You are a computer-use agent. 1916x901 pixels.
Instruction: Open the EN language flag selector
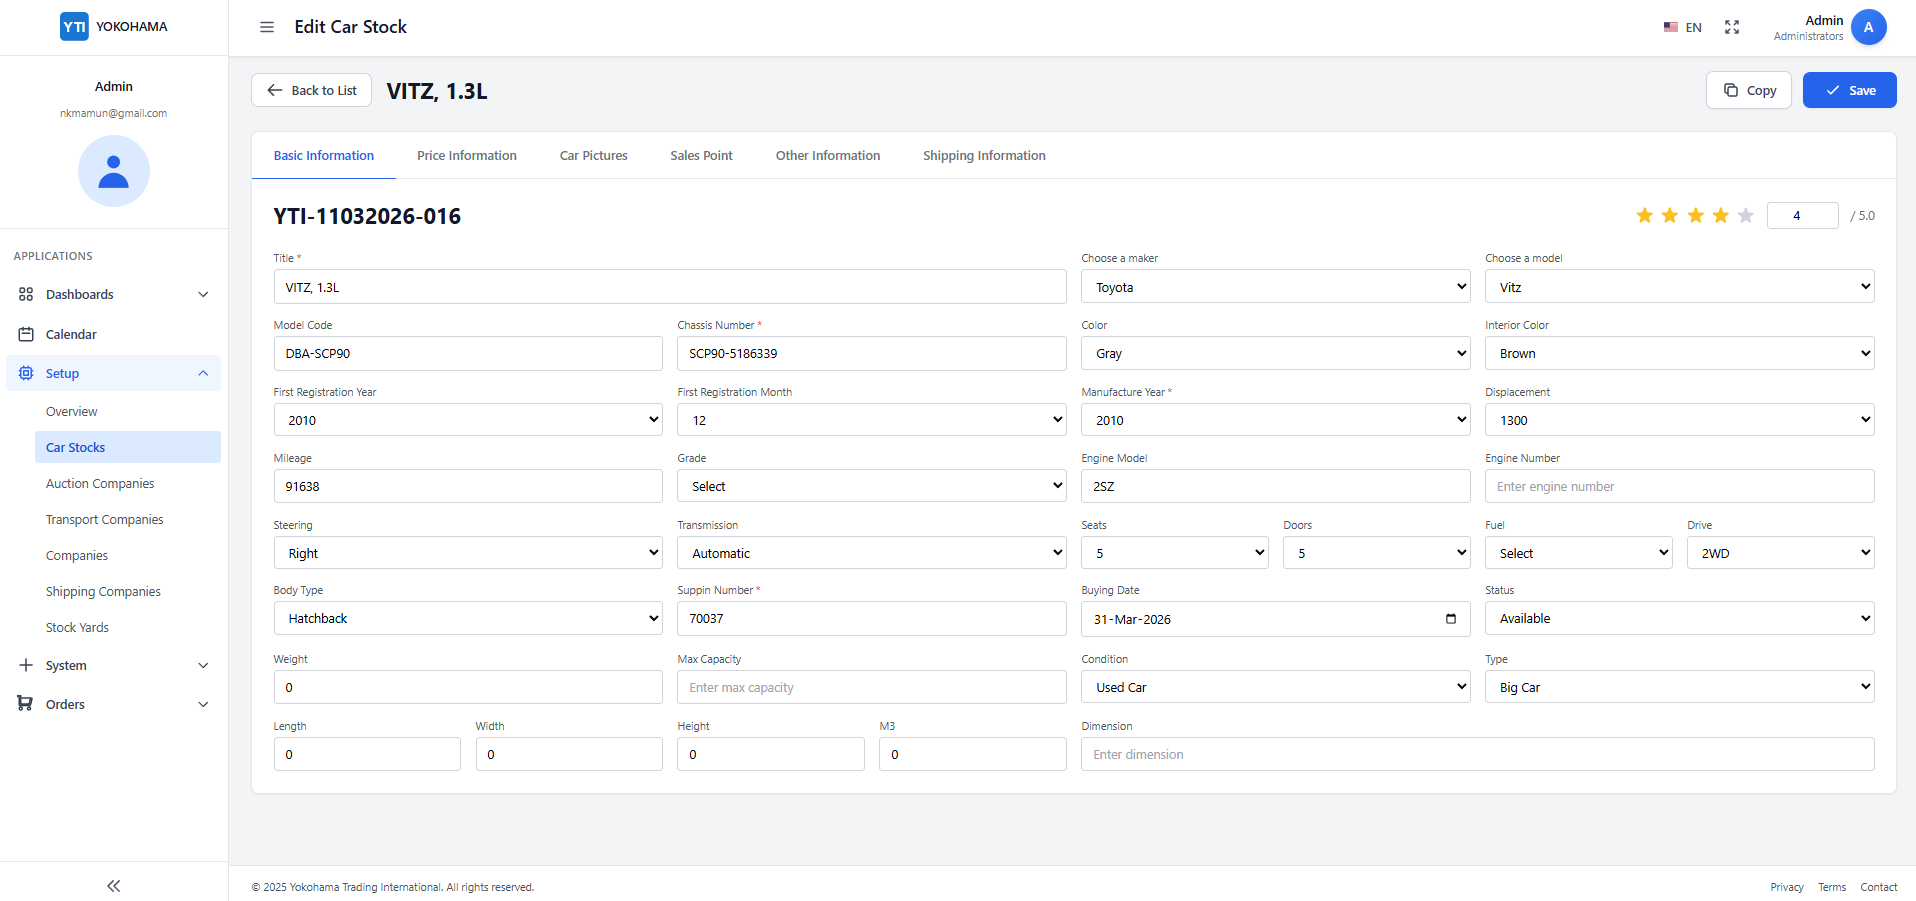(1682, 27)
